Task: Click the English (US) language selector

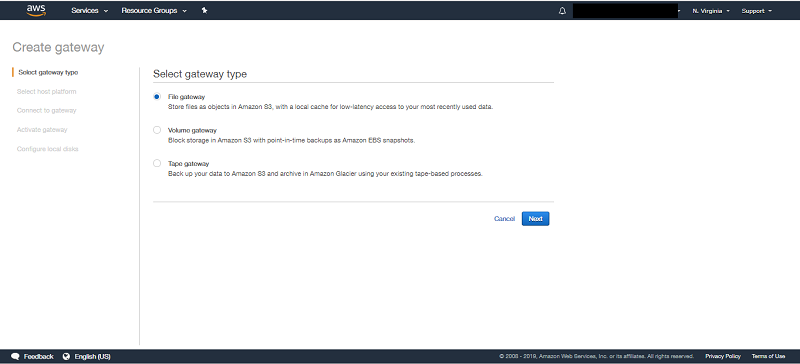Action: coord(92,356)
